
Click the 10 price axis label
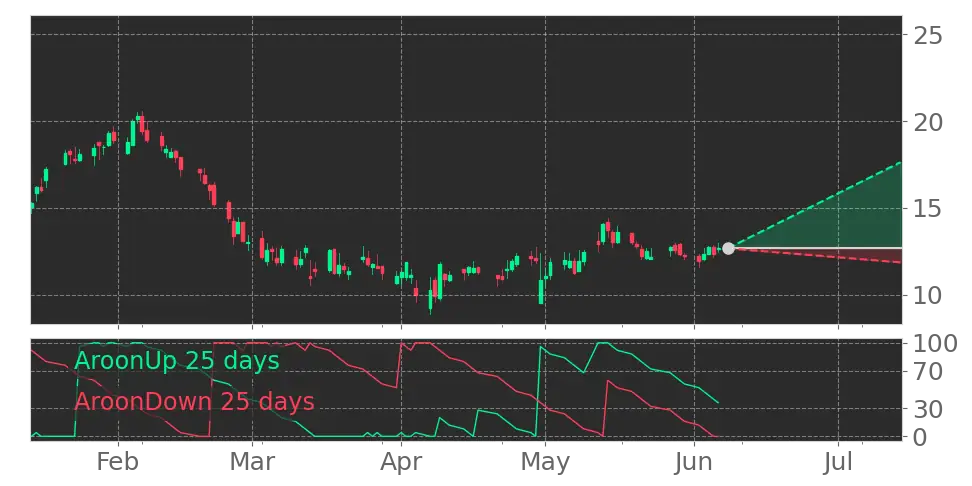(x=928, y=296)
